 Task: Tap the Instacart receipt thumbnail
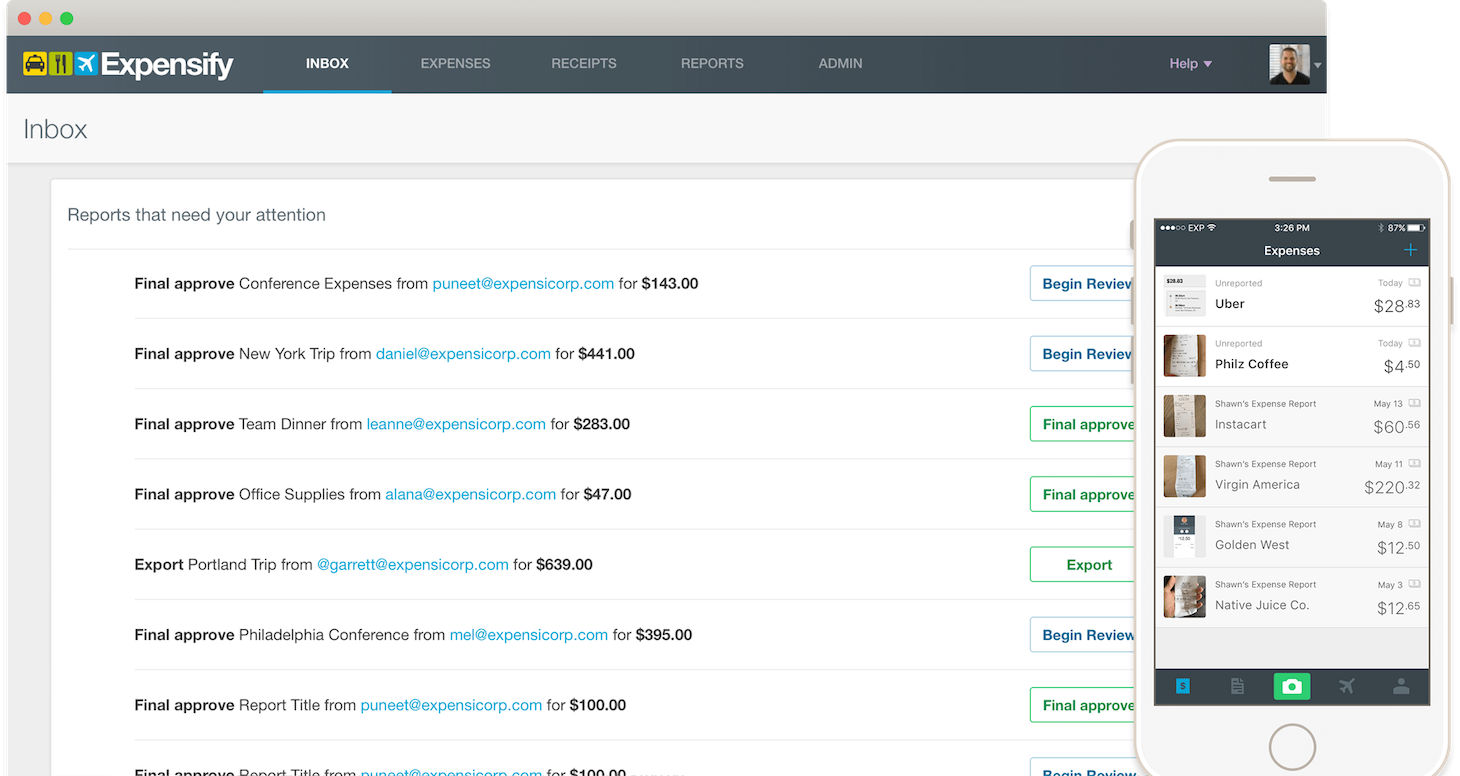[1185, 416]
